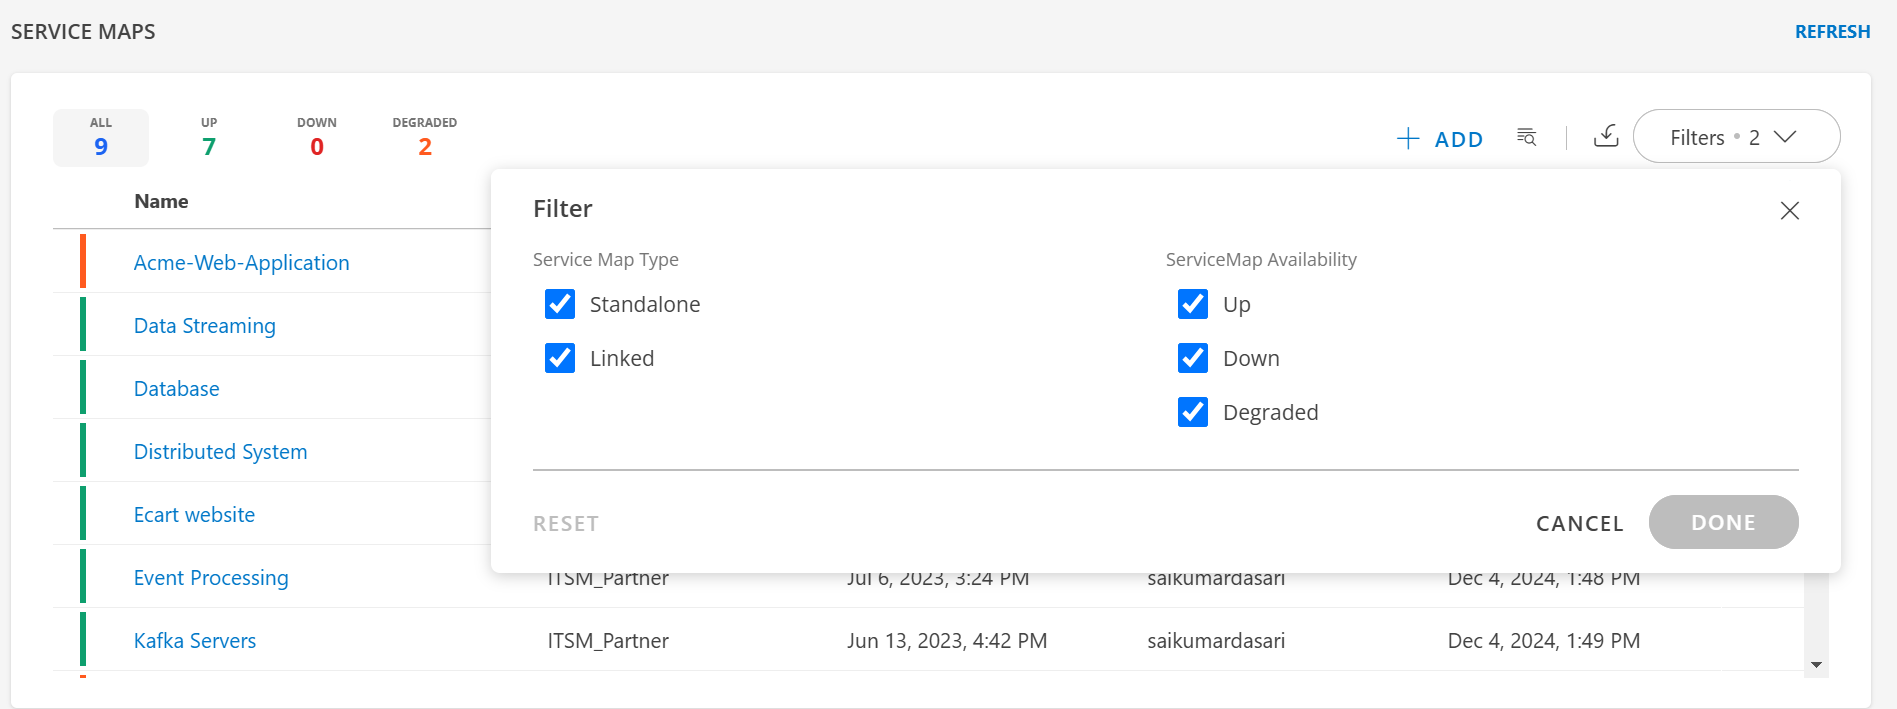Click the plus ADD button

point(1440,138)
